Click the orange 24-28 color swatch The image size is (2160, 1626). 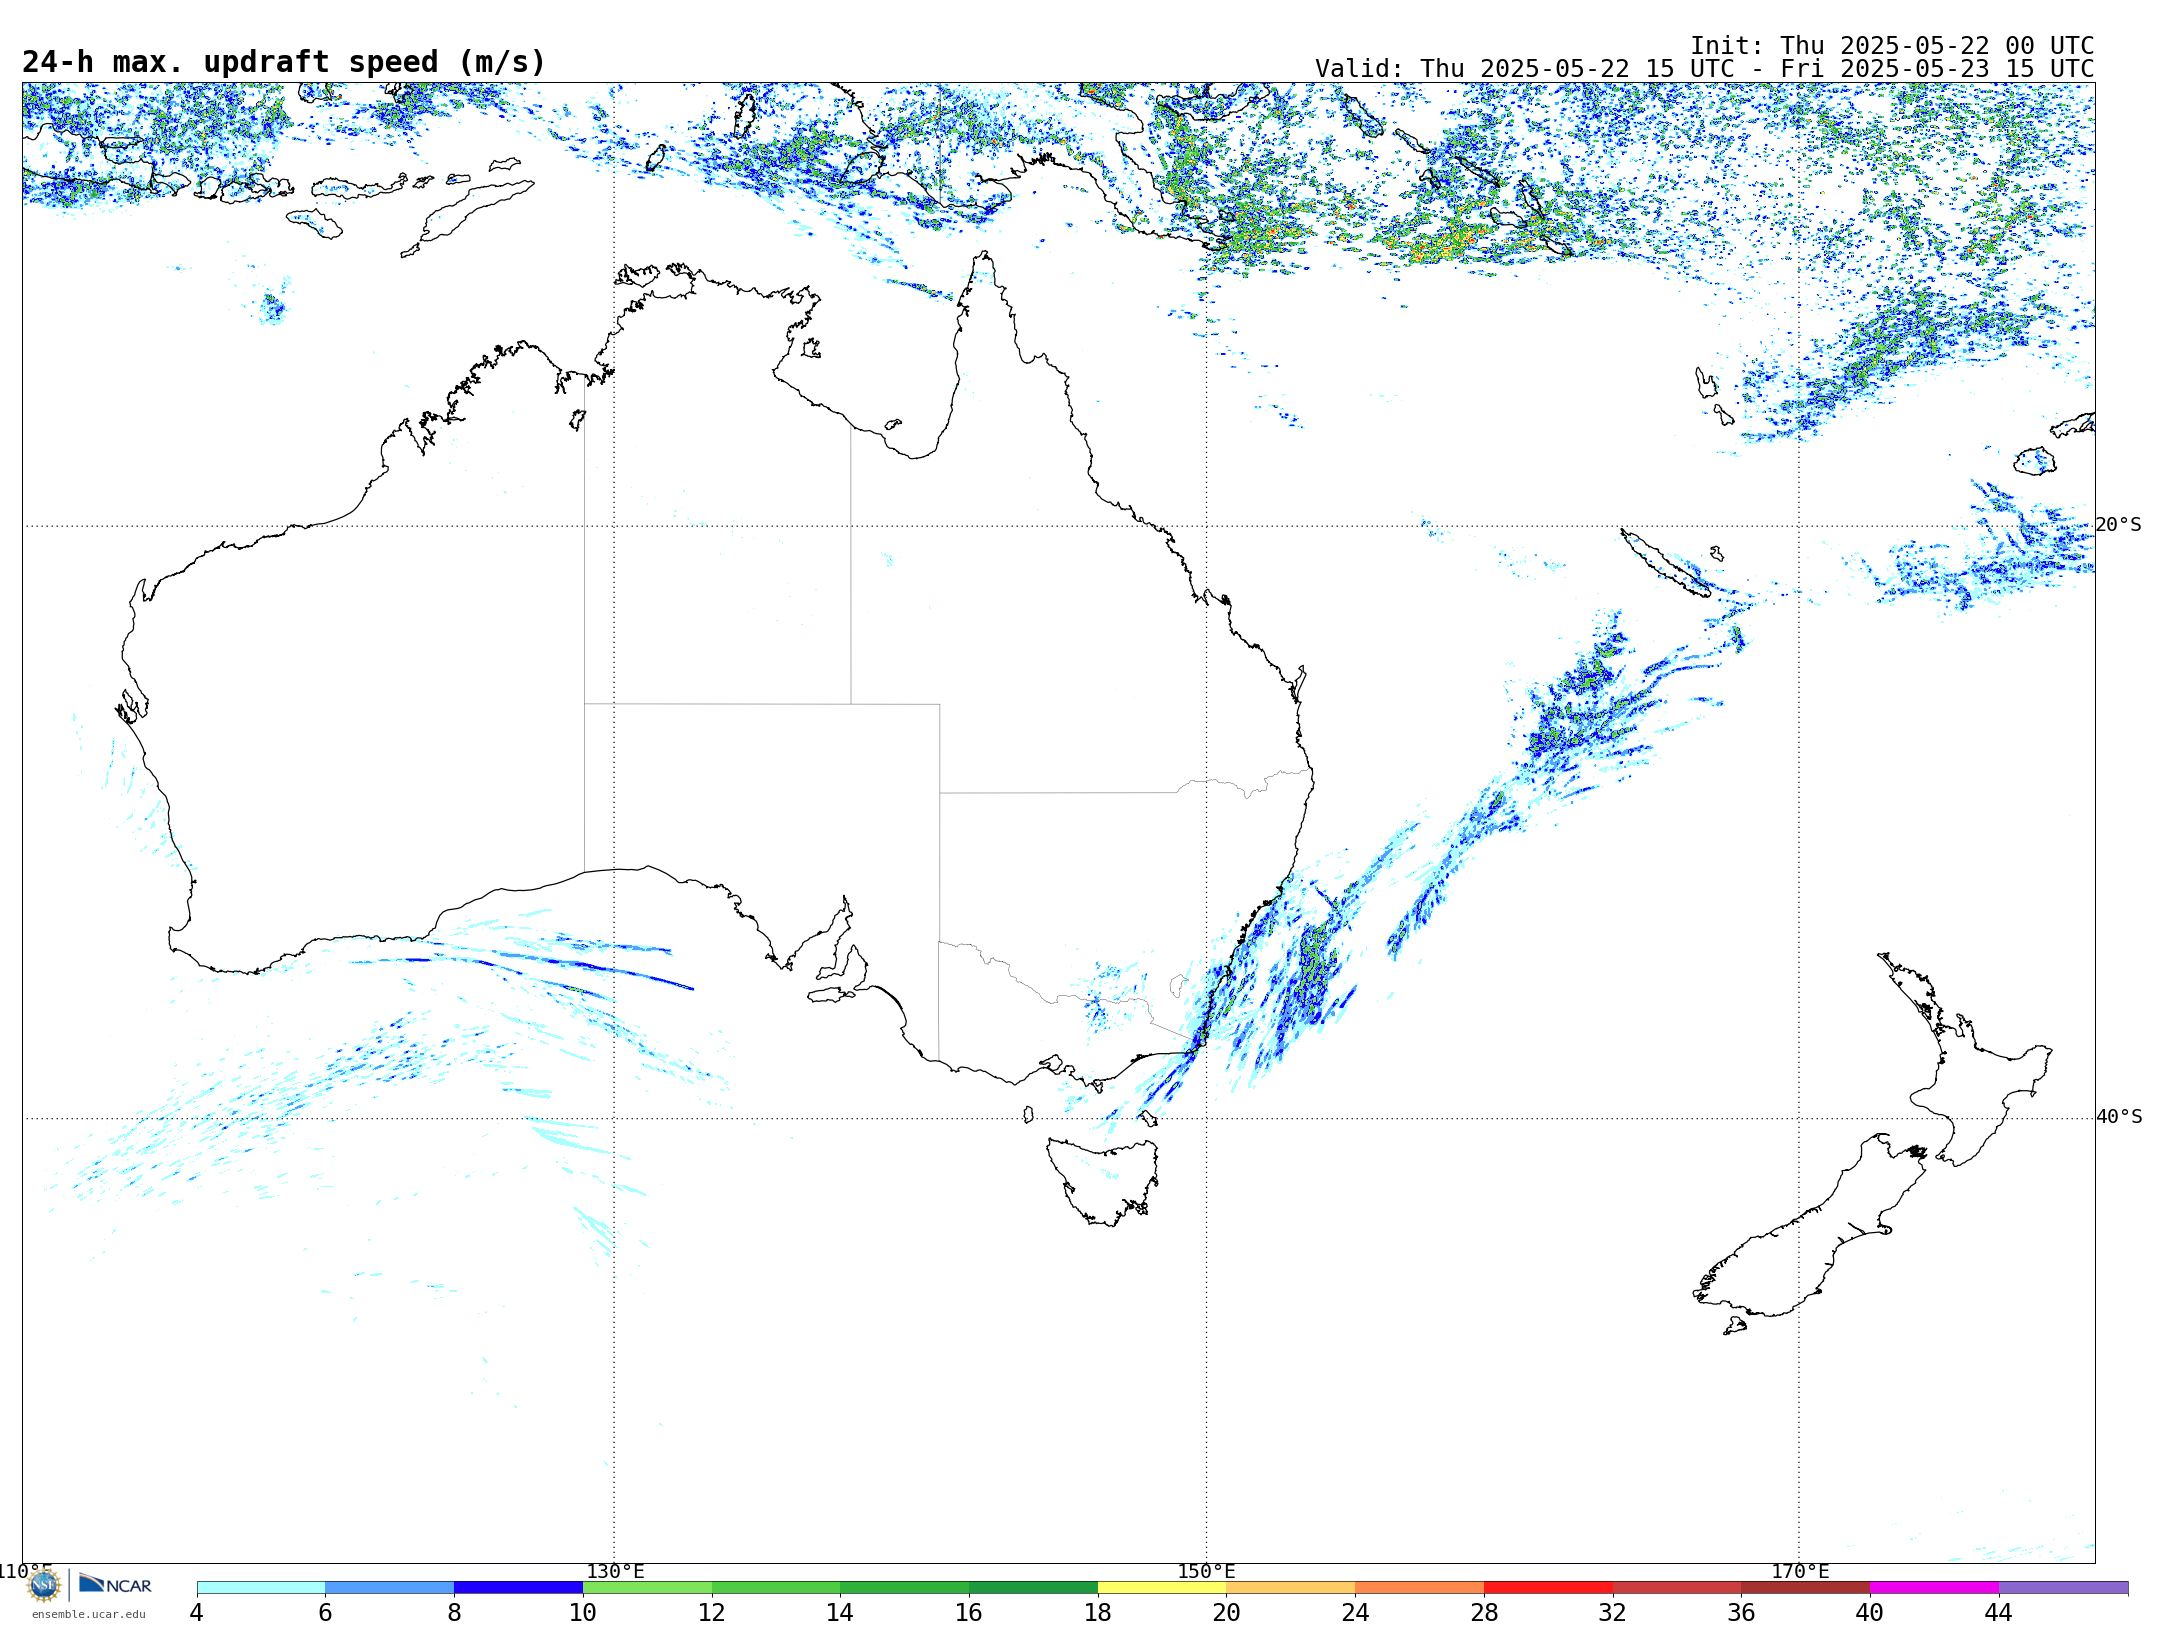1420,1588
